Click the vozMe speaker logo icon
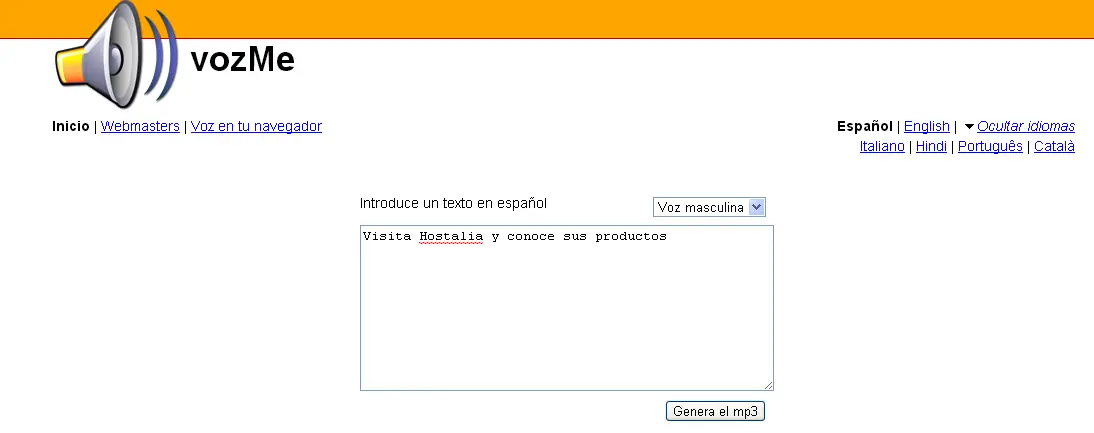The image size is (1094, 433). pos(116,54)
